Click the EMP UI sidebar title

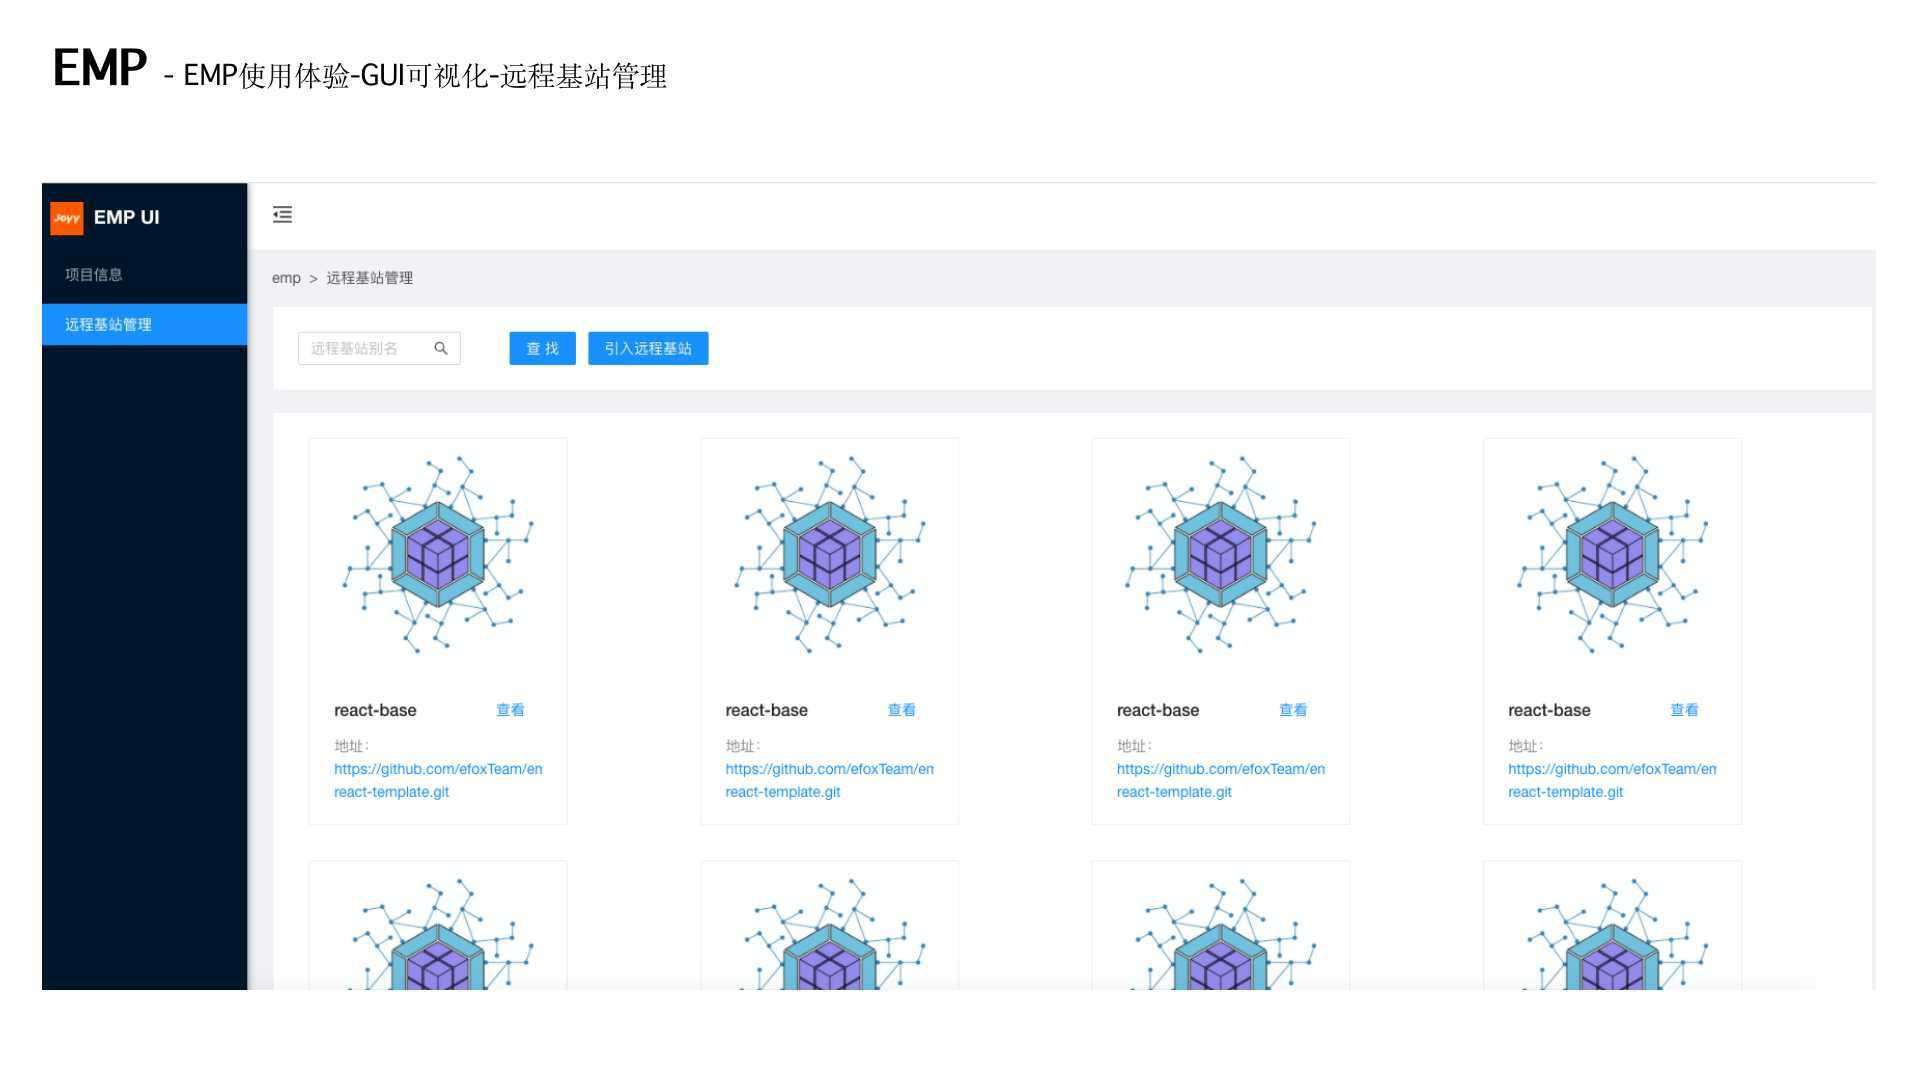tap(126, 217)
